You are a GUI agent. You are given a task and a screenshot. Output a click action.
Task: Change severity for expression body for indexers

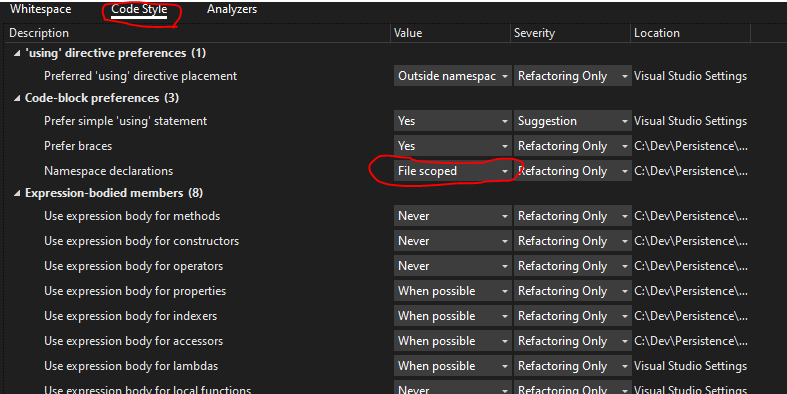573,316
